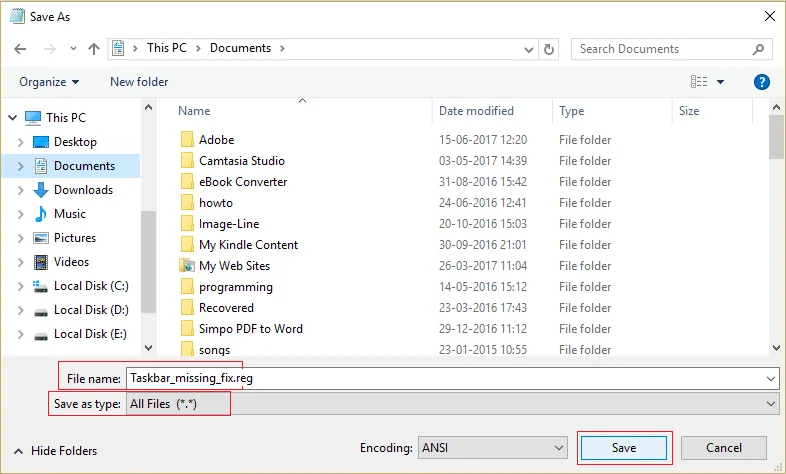Change the view layout icon
This screenshot has width=786, height=474.
[x=699, y=82]
